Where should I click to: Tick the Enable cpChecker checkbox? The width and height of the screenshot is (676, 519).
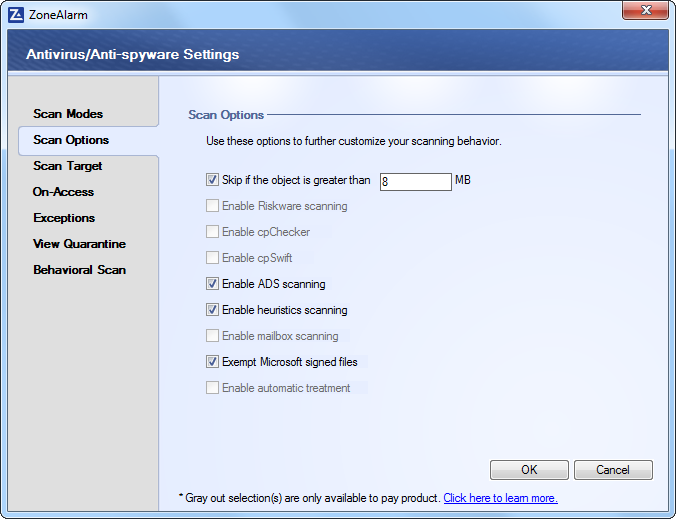pos(212,231)
